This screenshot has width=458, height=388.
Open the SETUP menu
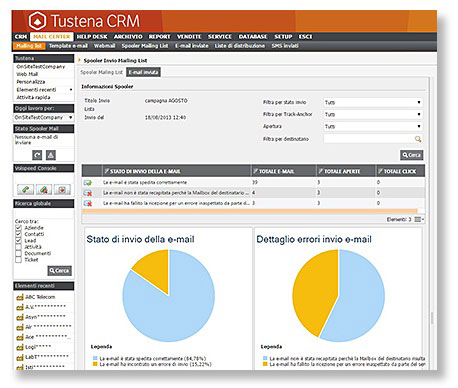tap(283, 36)
